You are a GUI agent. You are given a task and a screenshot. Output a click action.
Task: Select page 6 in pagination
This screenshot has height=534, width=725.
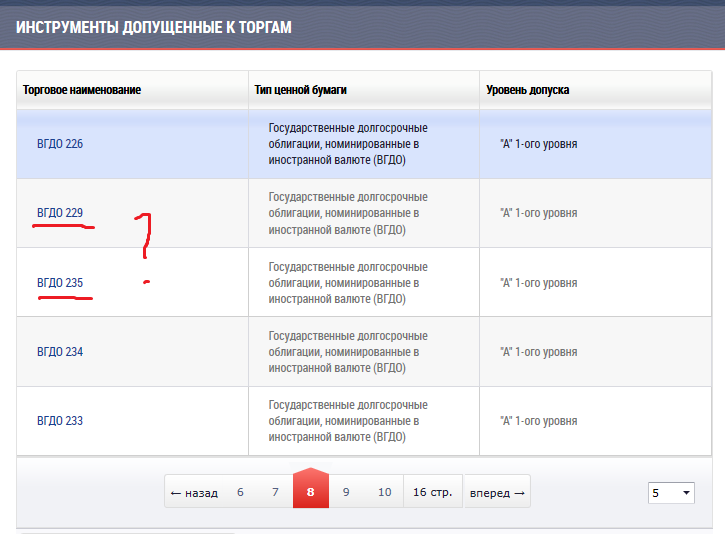pos(240,492)
